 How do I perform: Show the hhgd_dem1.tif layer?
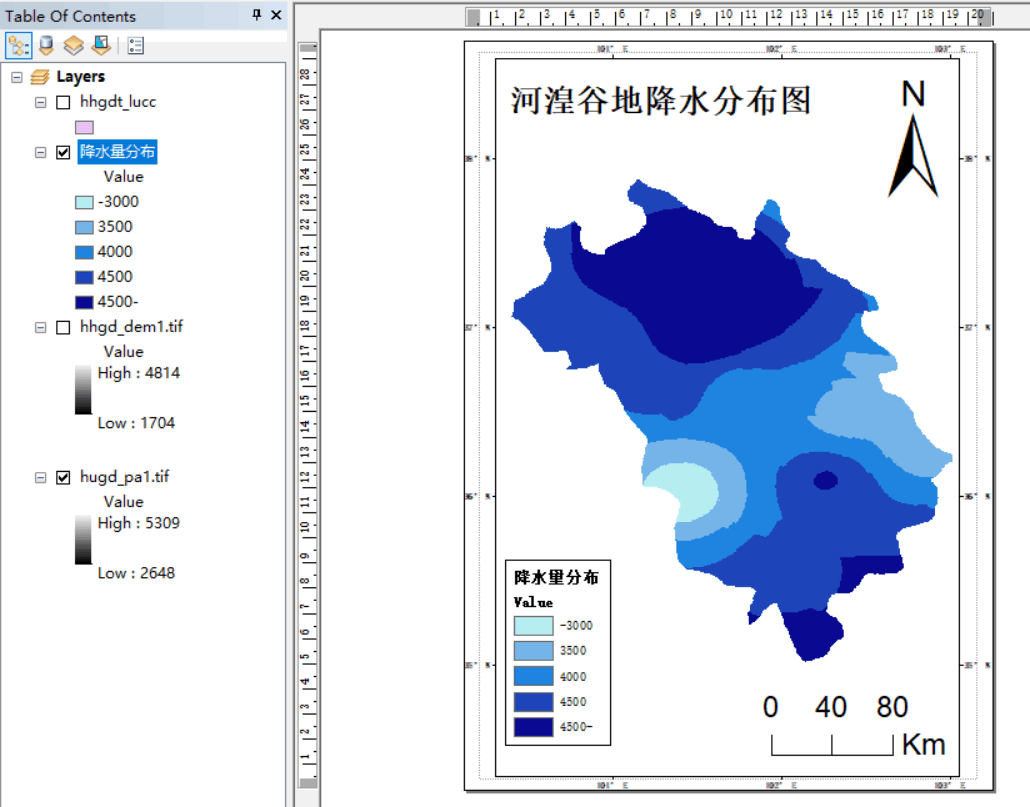(x=64, y=326)
